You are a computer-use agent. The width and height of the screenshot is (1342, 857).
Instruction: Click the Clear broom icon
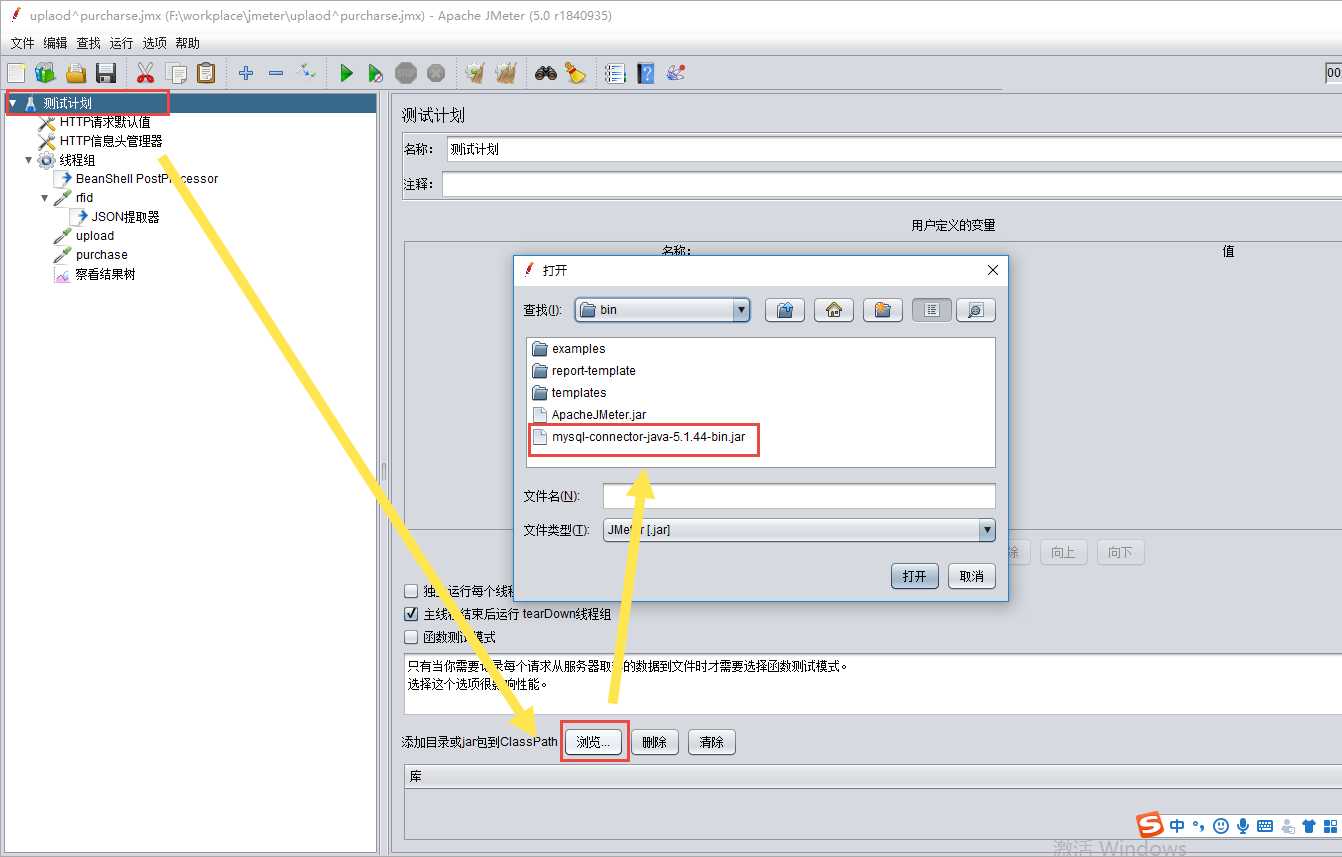coord(475,73)
